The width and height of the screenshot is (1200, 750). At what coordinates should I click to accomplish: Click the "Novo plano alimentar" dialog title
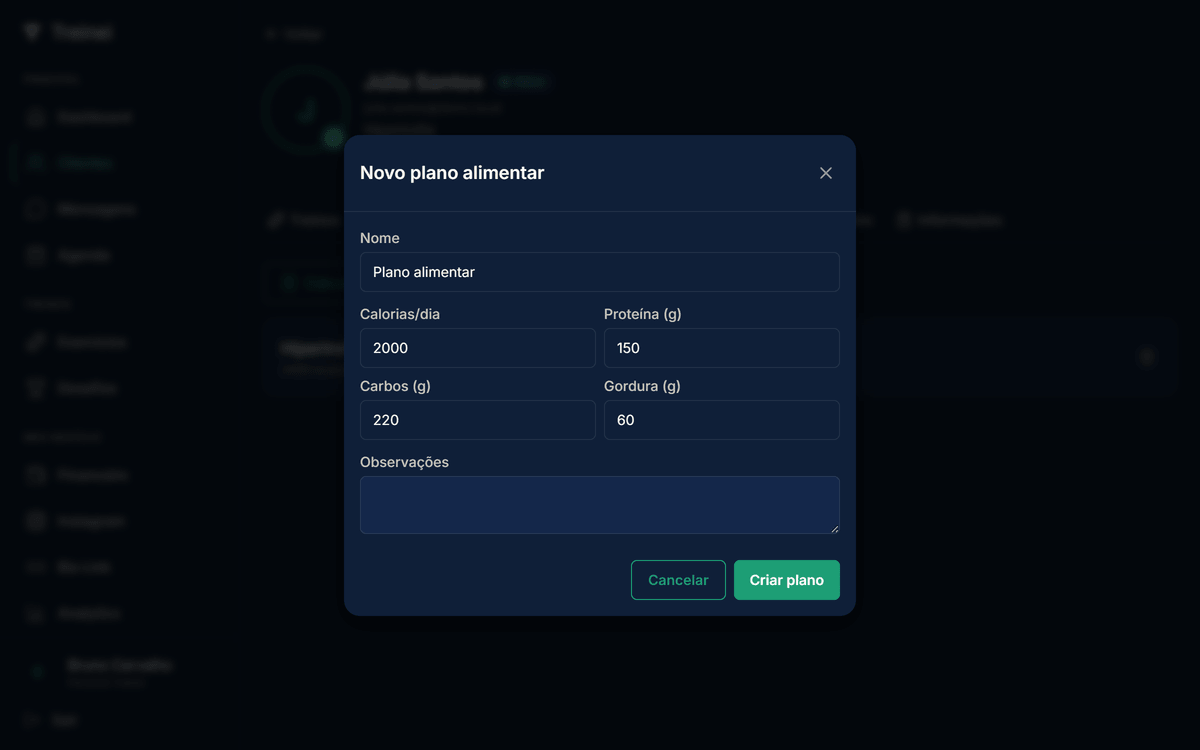[452, 173]
